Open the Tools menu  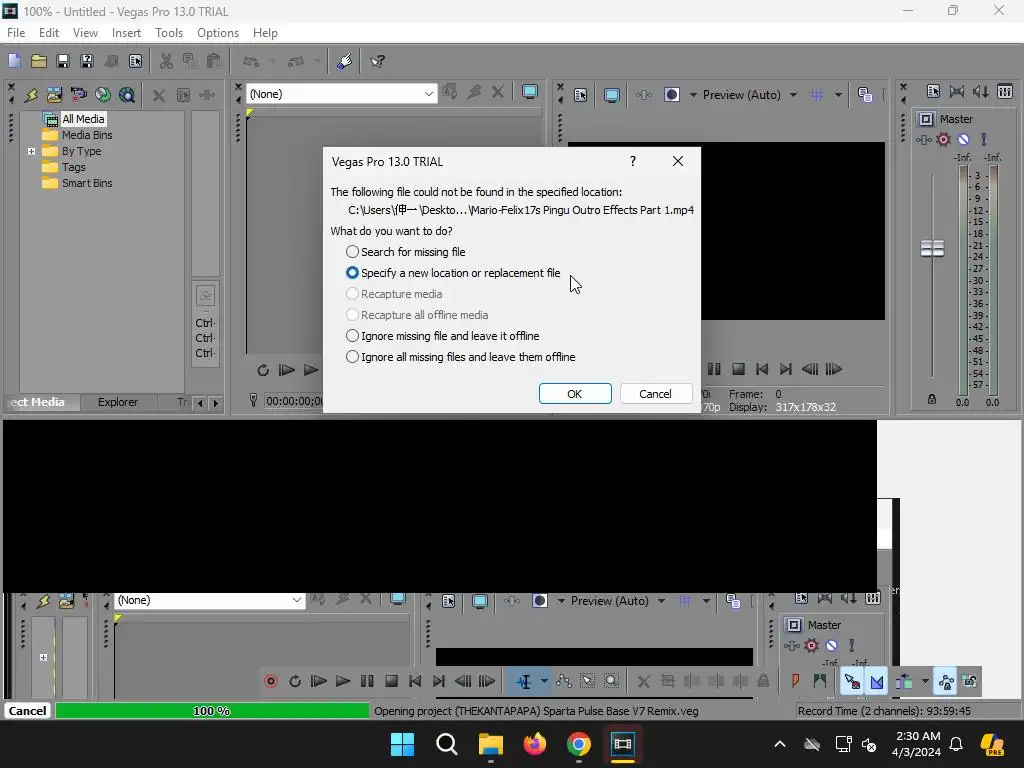[168, 33]
